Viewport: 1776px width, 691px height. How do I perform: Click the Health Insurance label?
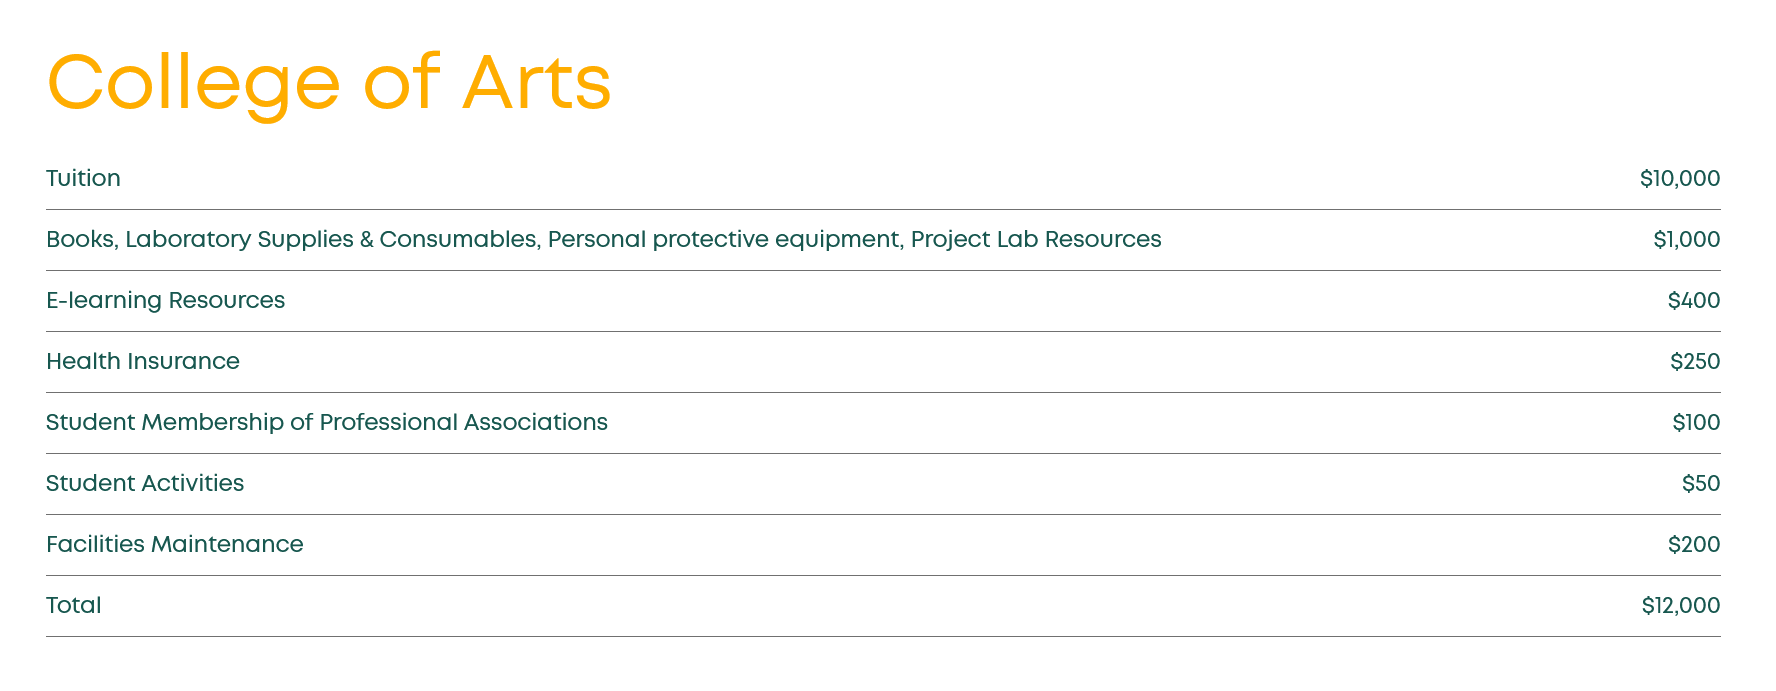coord(143,362)
